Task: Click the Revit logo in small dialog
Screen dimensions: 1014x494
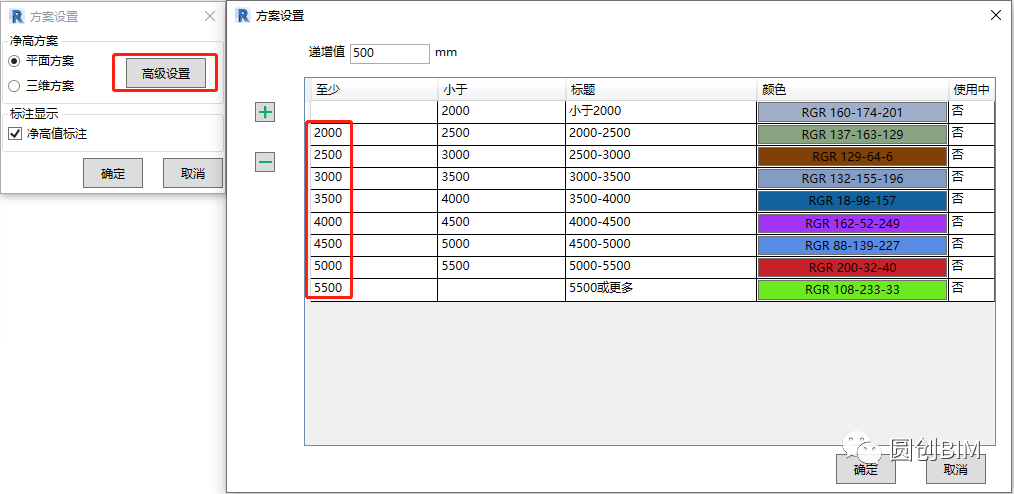Action: [16, 17]
